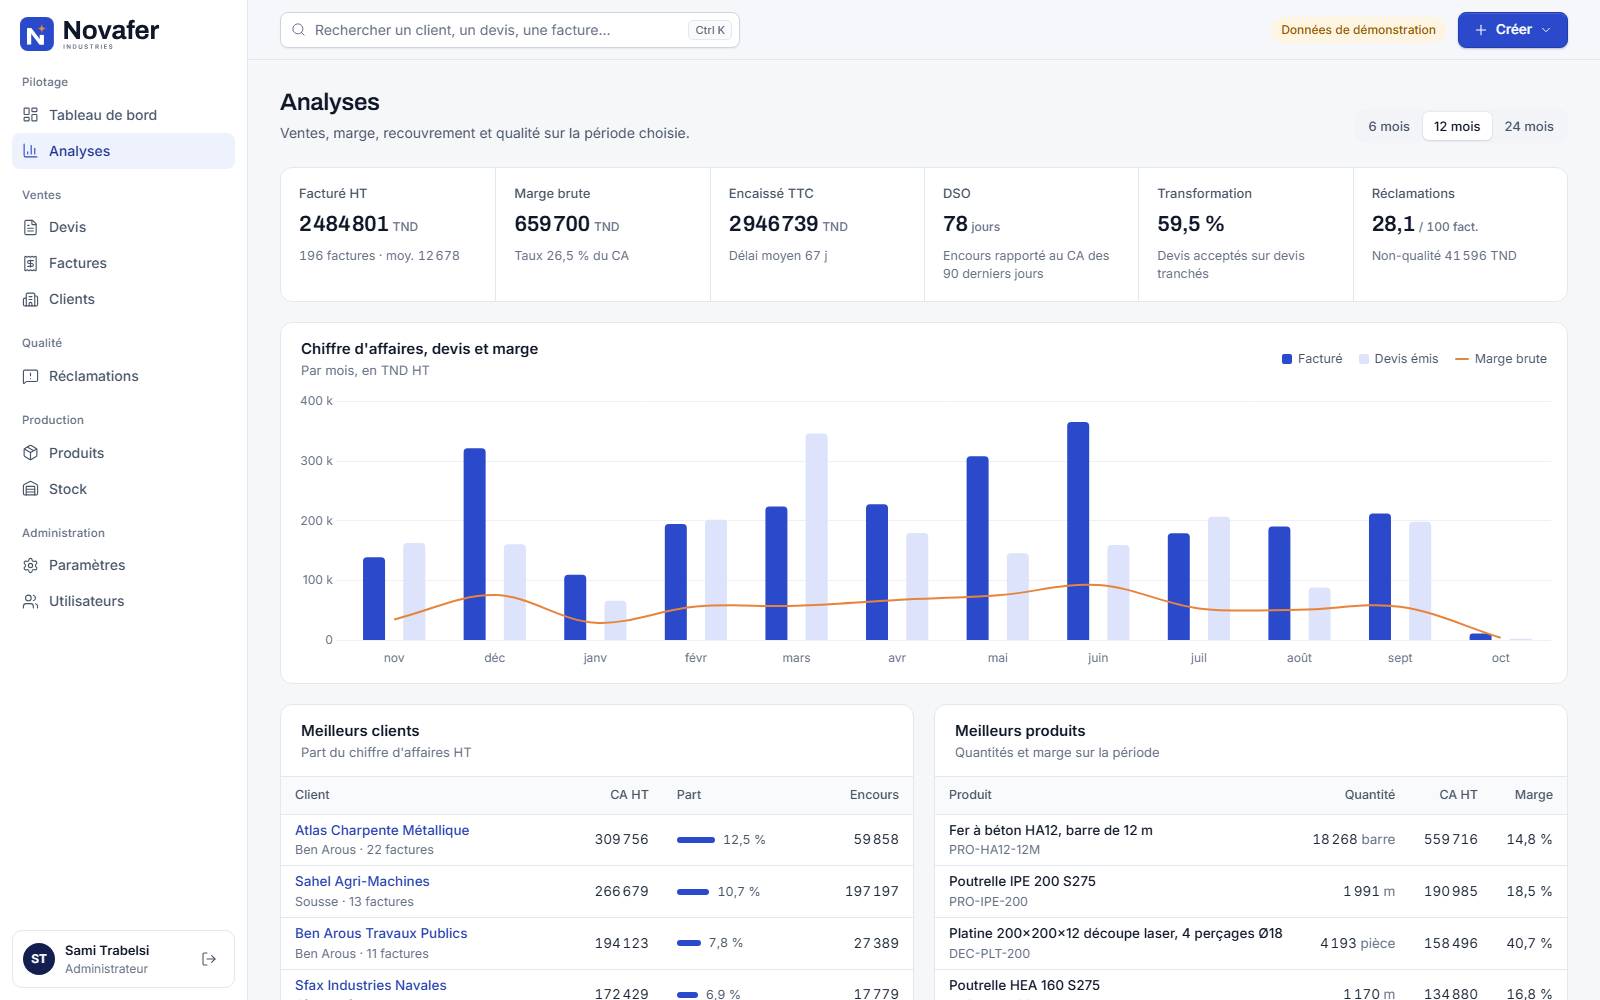Image resolution: width=1600 pixels, height=1000 pixels.
Task: Toggle the Facturé legend series
Action: point(1312,359)
